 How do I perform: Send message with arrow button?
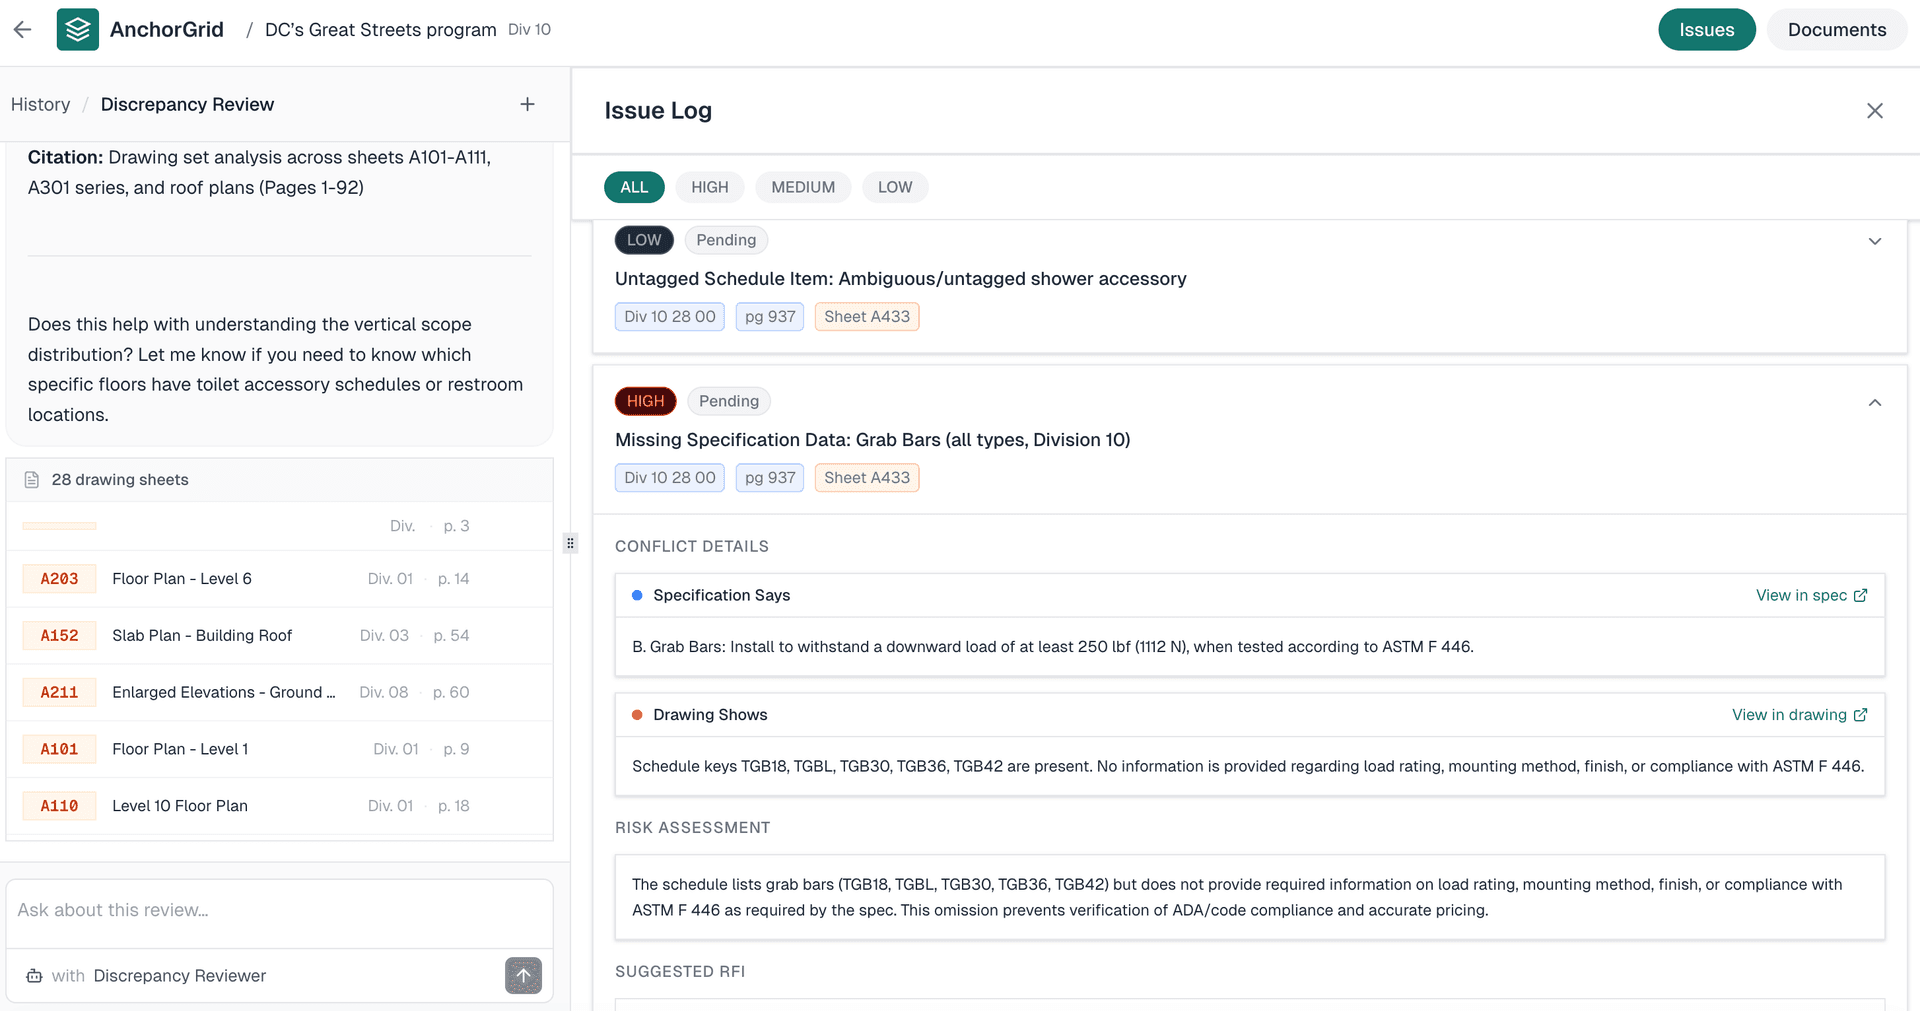click(x=523, y=975)
